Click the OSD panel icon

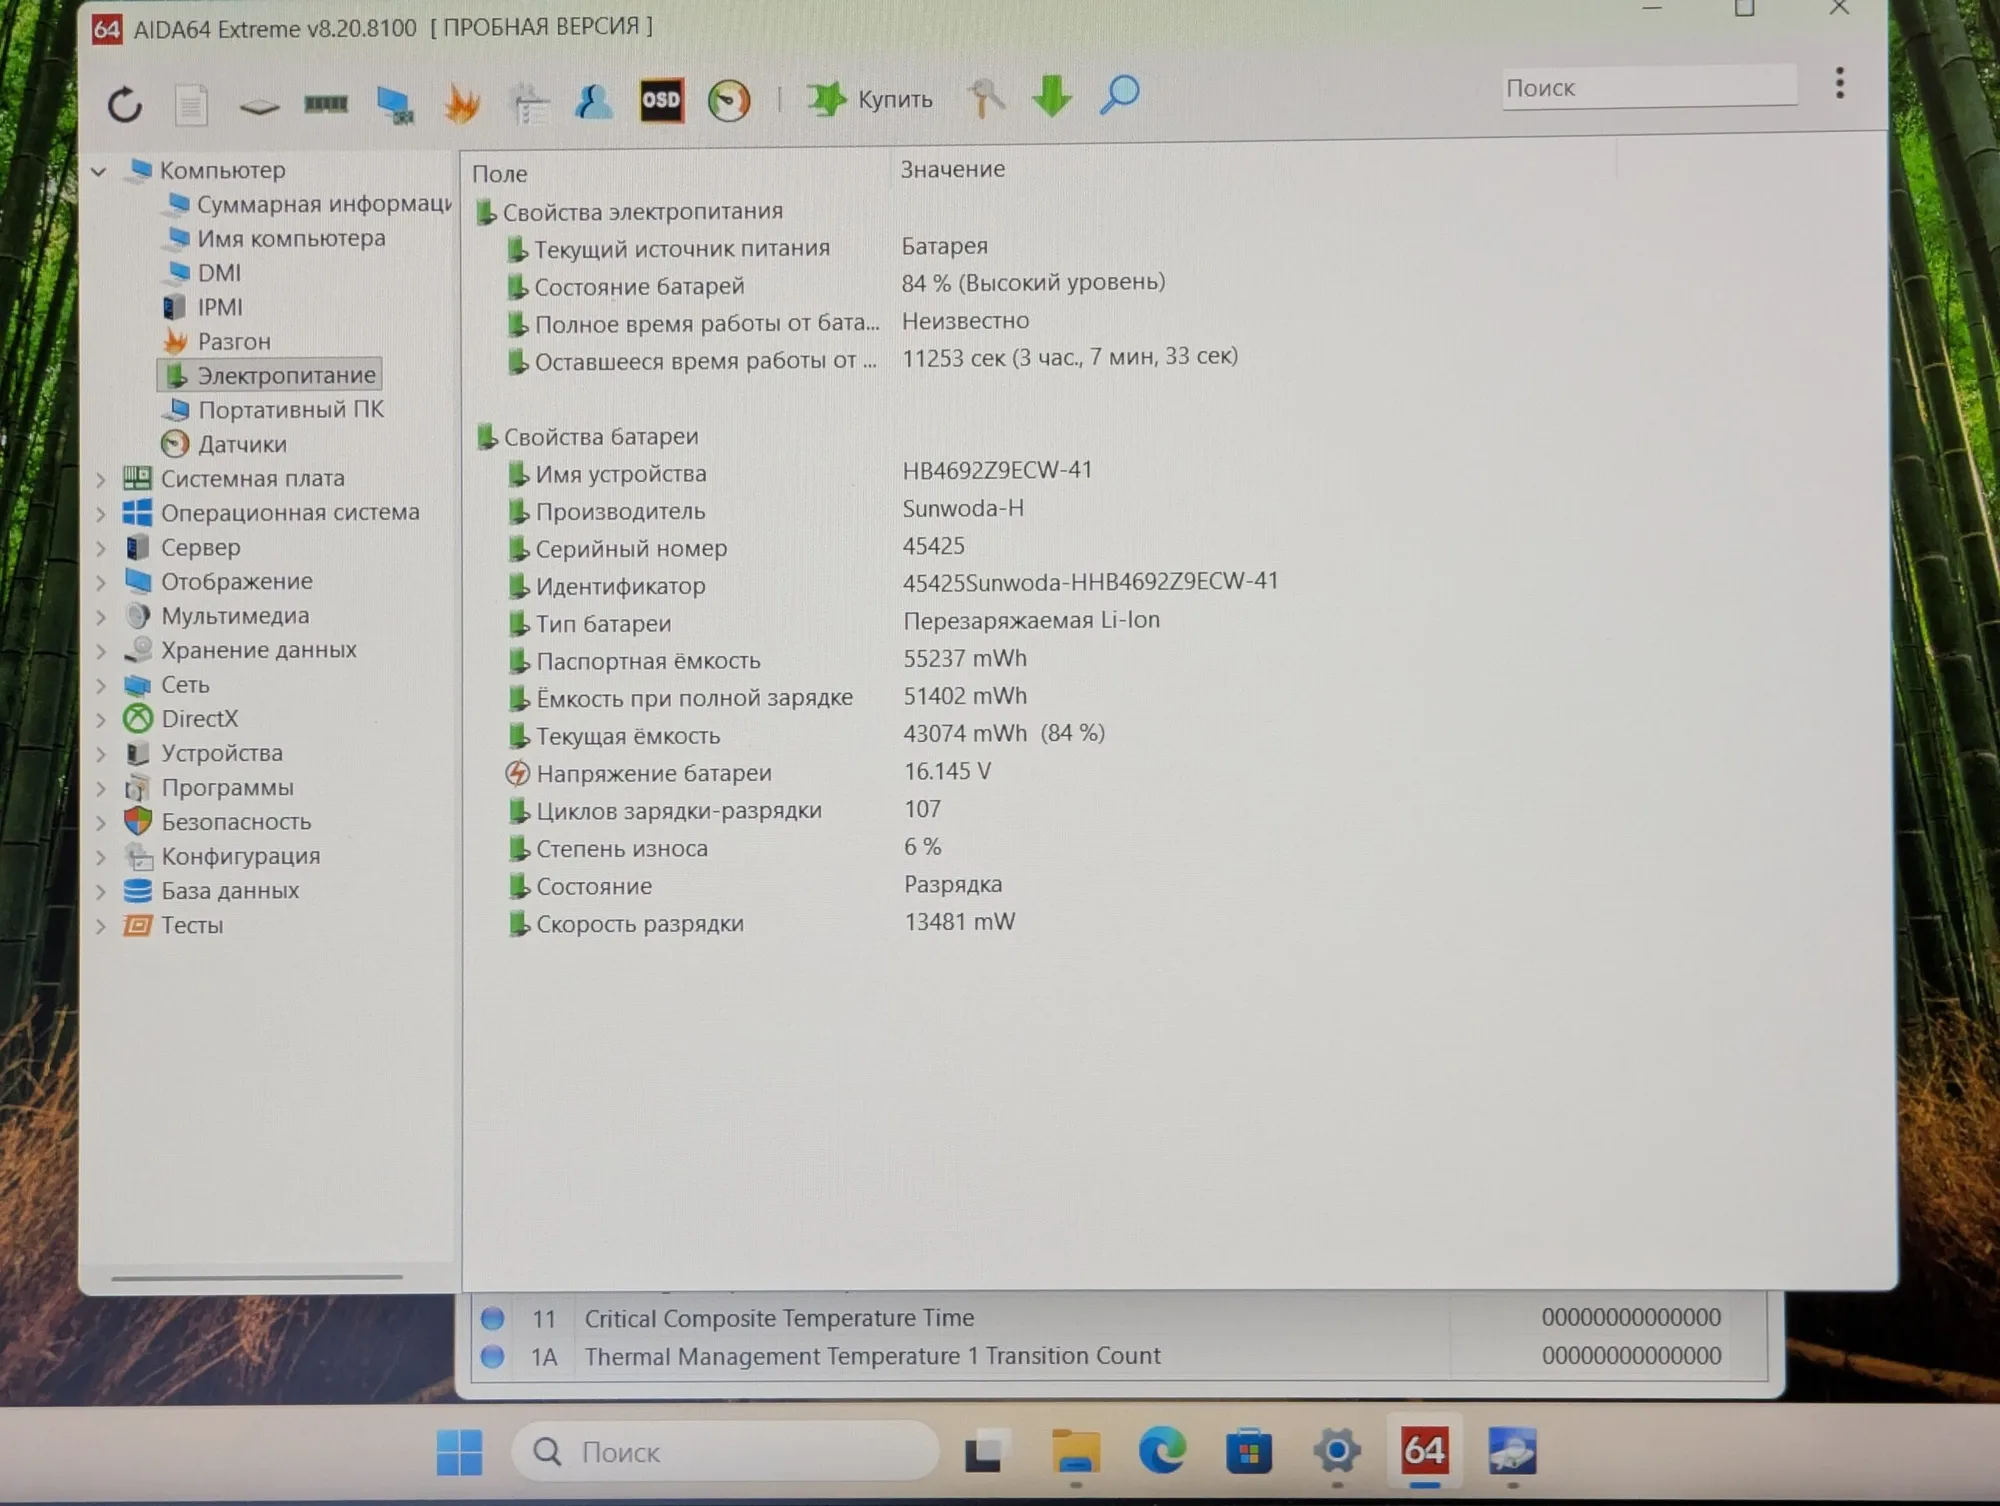(x=661, y=100)
